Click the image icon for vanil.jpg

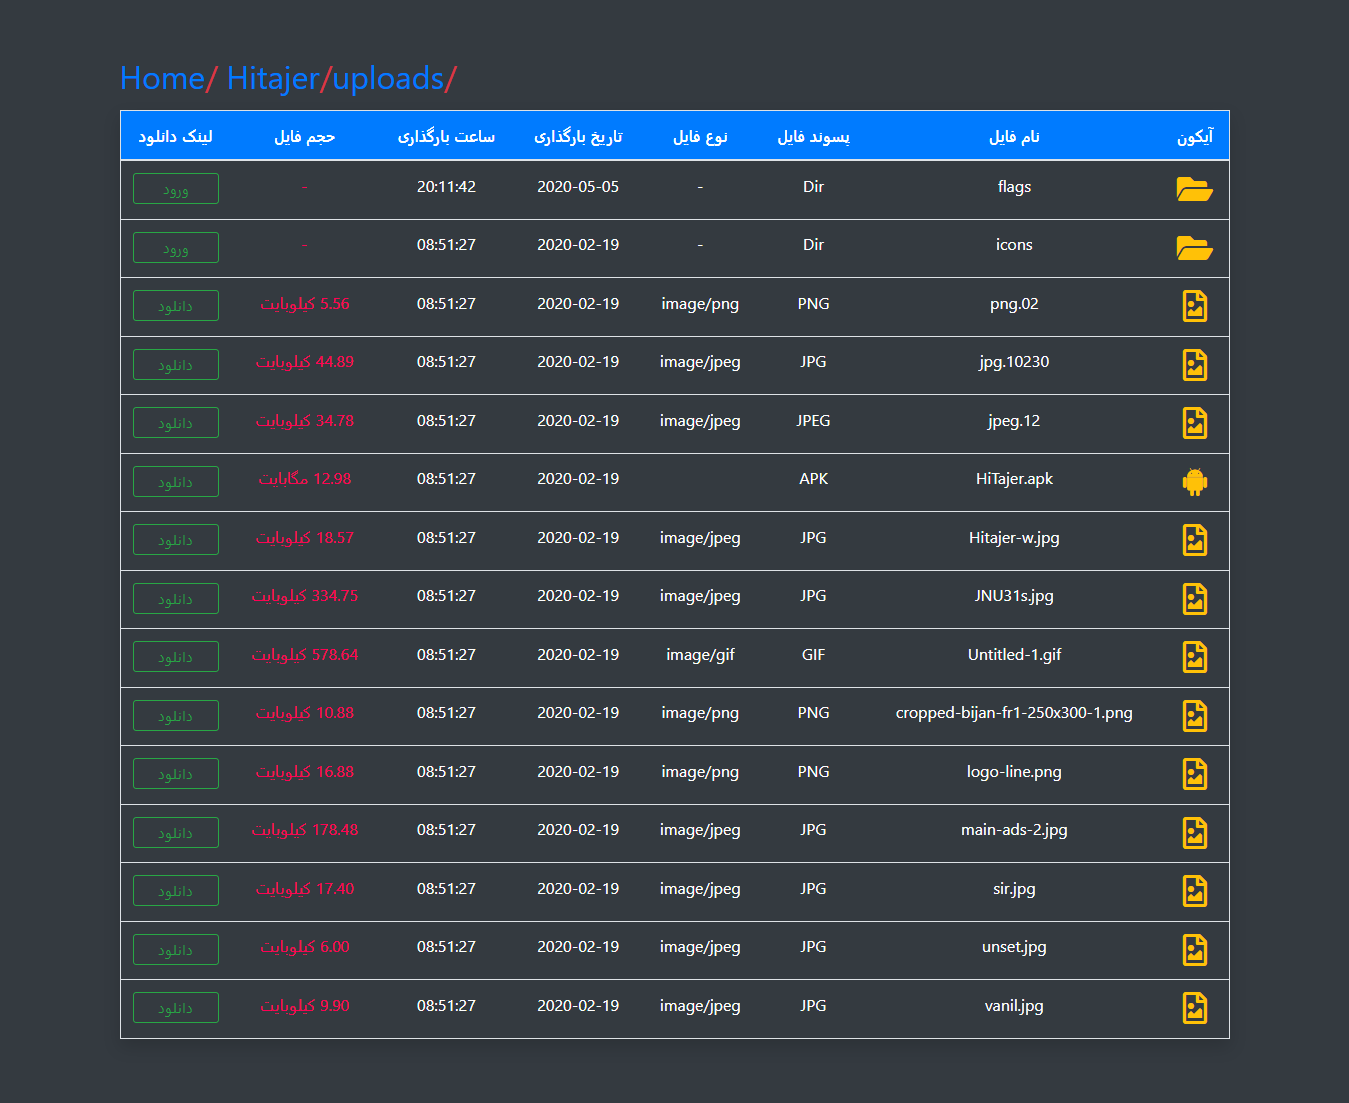[x=1195, y=1008]
